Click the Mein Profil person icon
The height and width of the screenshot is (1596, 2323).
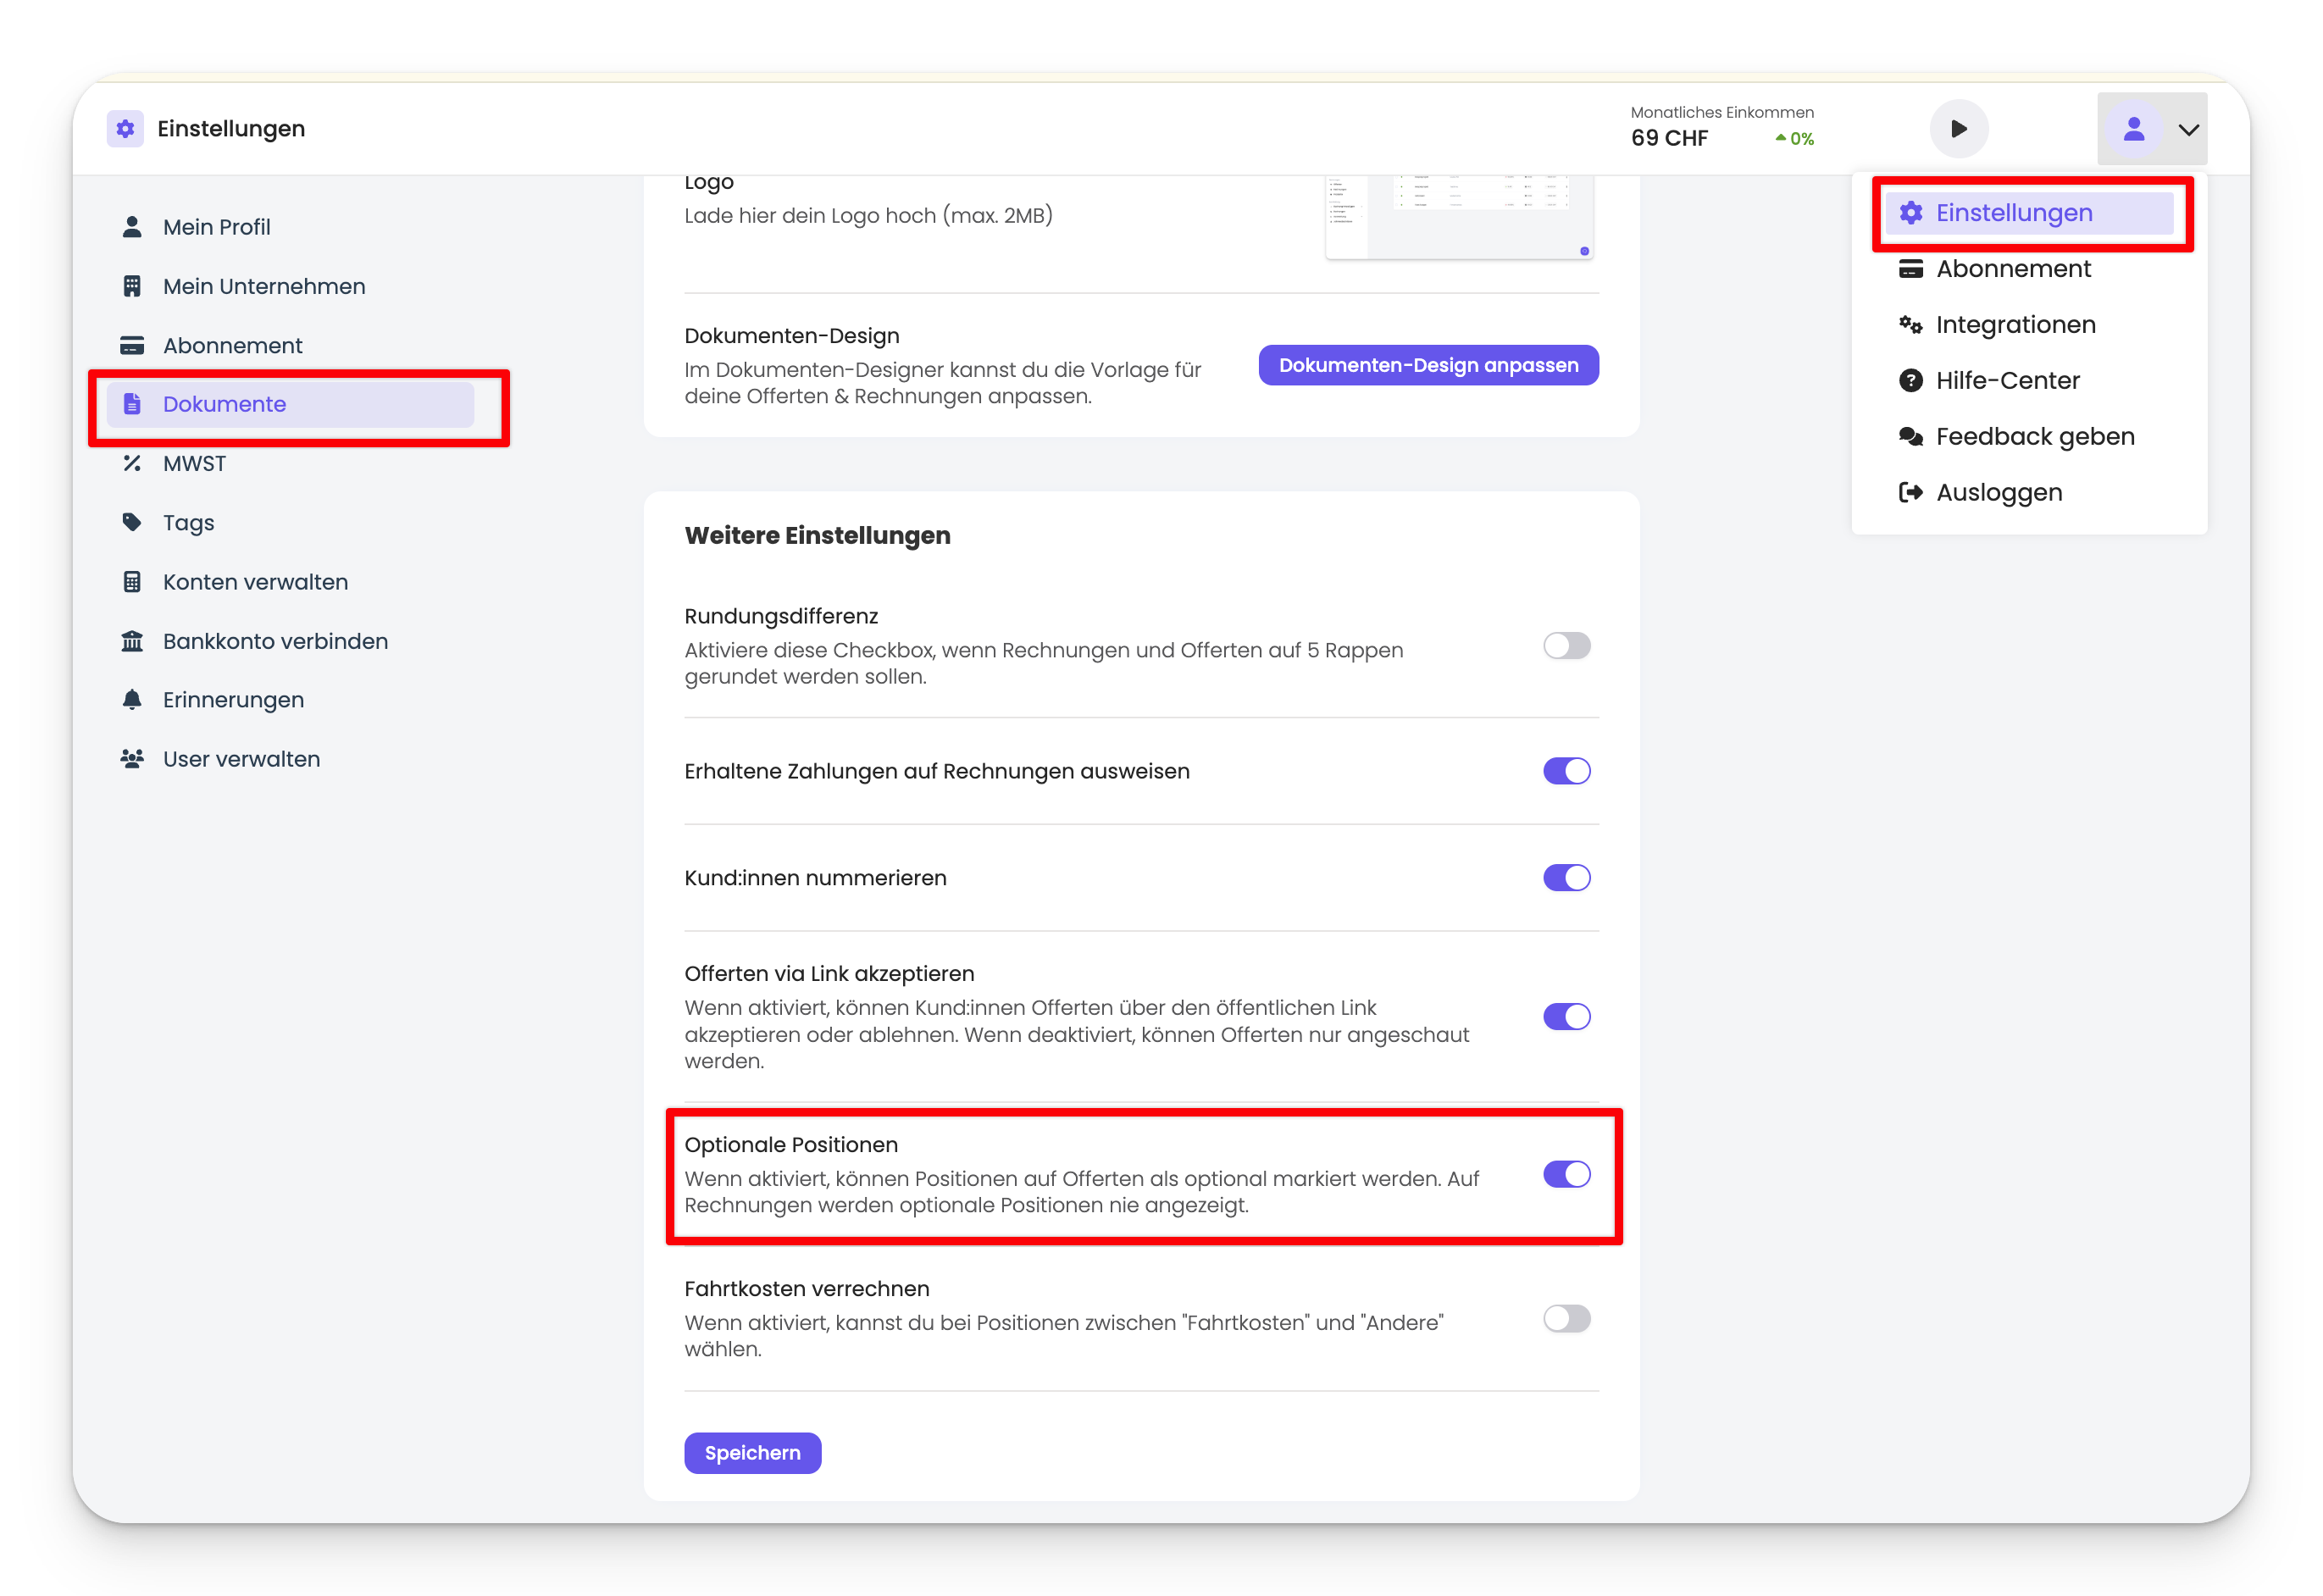click(x=131, y=227)
